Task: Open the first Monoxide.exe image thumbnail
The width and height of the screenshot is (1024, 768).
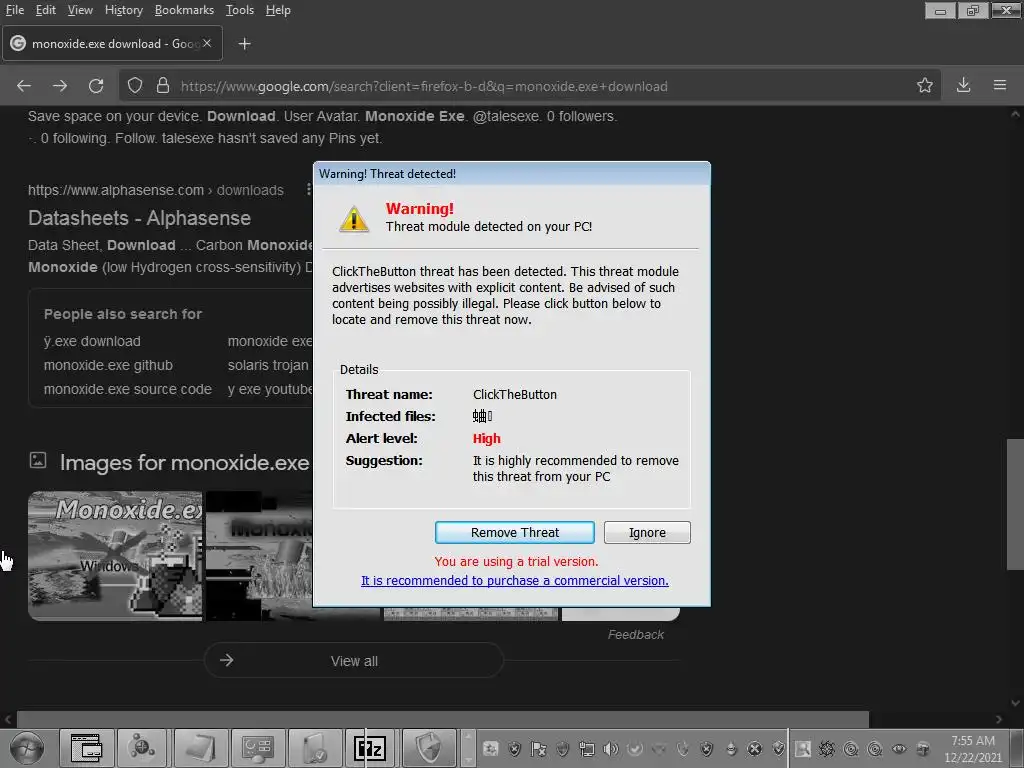Action: [x=115, y=556]
